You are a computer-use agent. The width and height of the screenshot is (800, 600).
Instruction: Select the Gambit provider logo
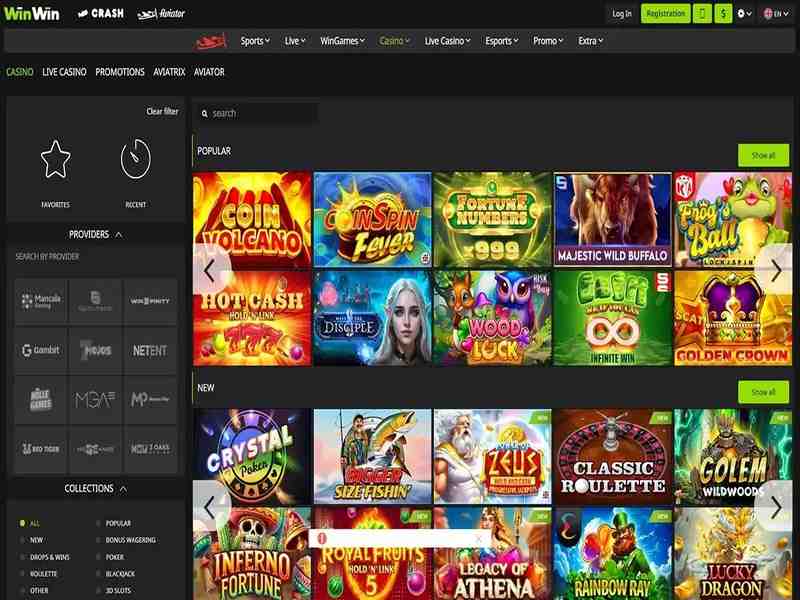[x=41, y=350]
